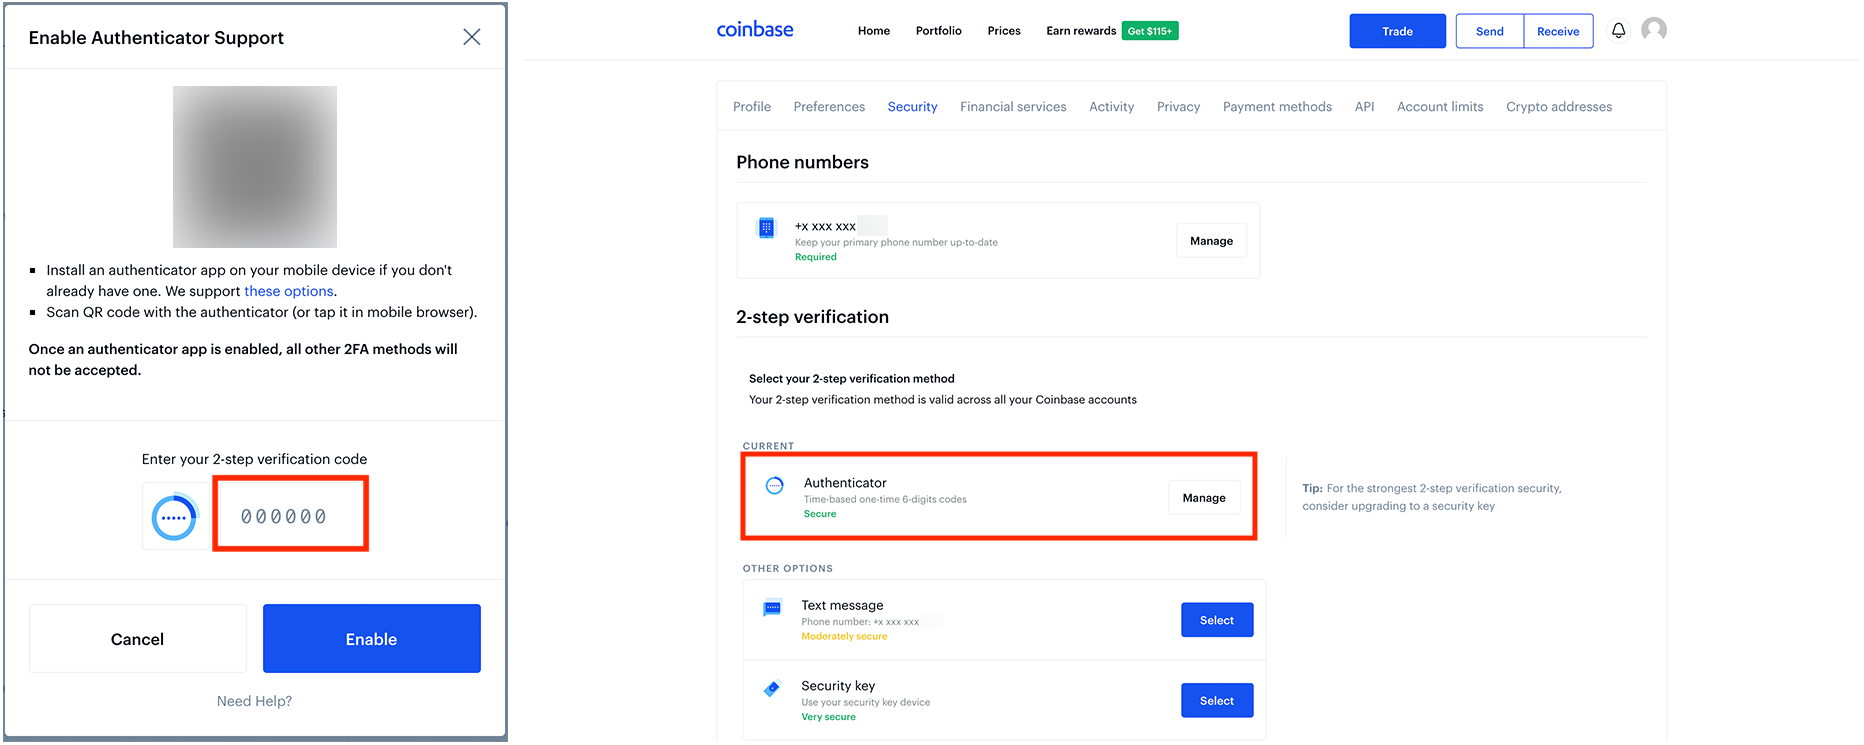Open the API tab

pyautogui.click(x=1365, y=107)
